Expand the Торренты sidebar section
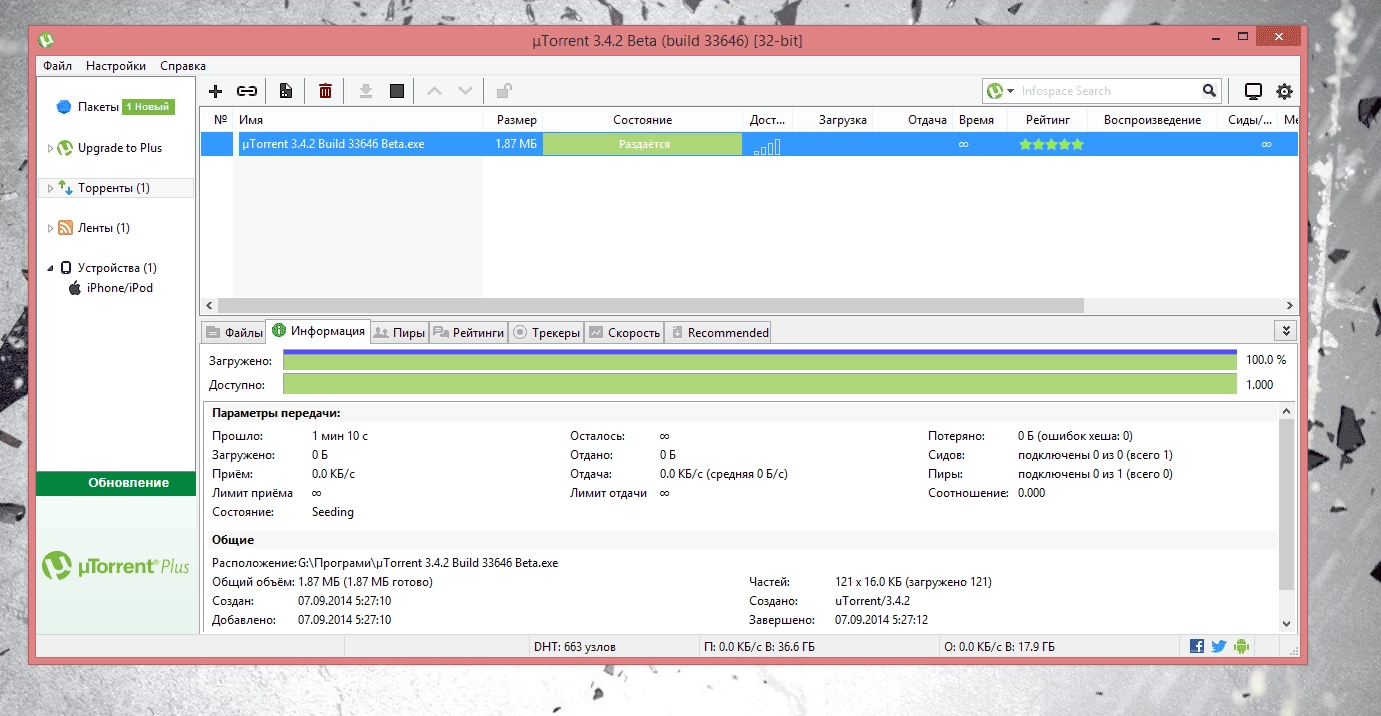Screen dimensions: 1381x716 [x=50, y=187]
